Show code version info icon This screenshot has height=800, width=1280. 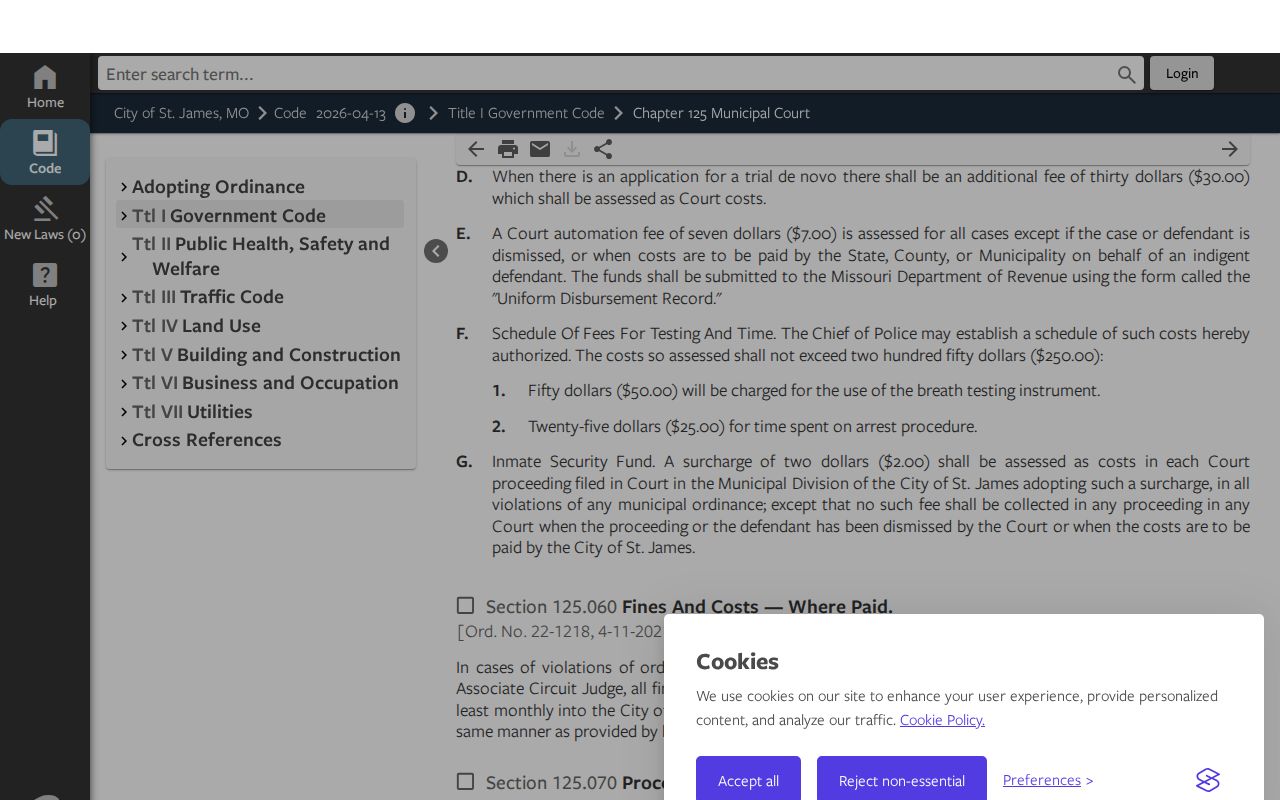pos(405,113)
